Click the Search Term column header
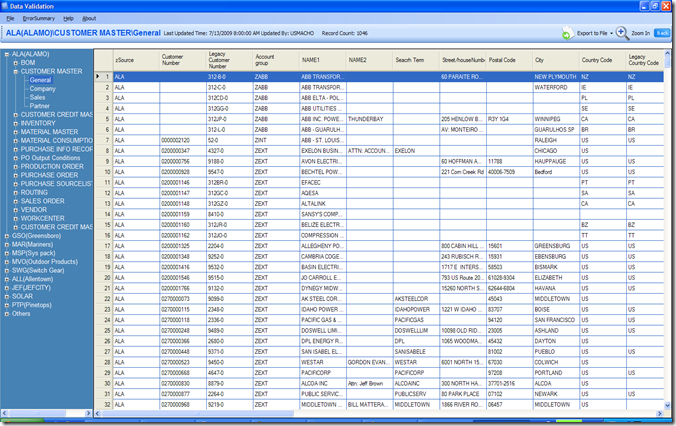Viewport: 676px width, 426px height. pos(416,60)
